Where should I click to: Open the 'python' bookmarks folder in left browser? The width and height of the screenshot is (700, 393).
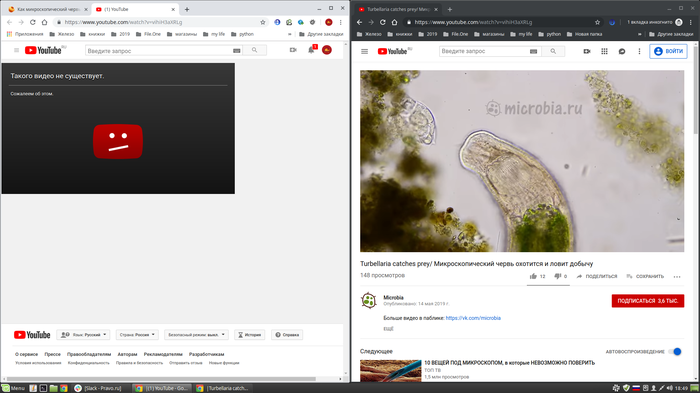click(x=242, y=34)
